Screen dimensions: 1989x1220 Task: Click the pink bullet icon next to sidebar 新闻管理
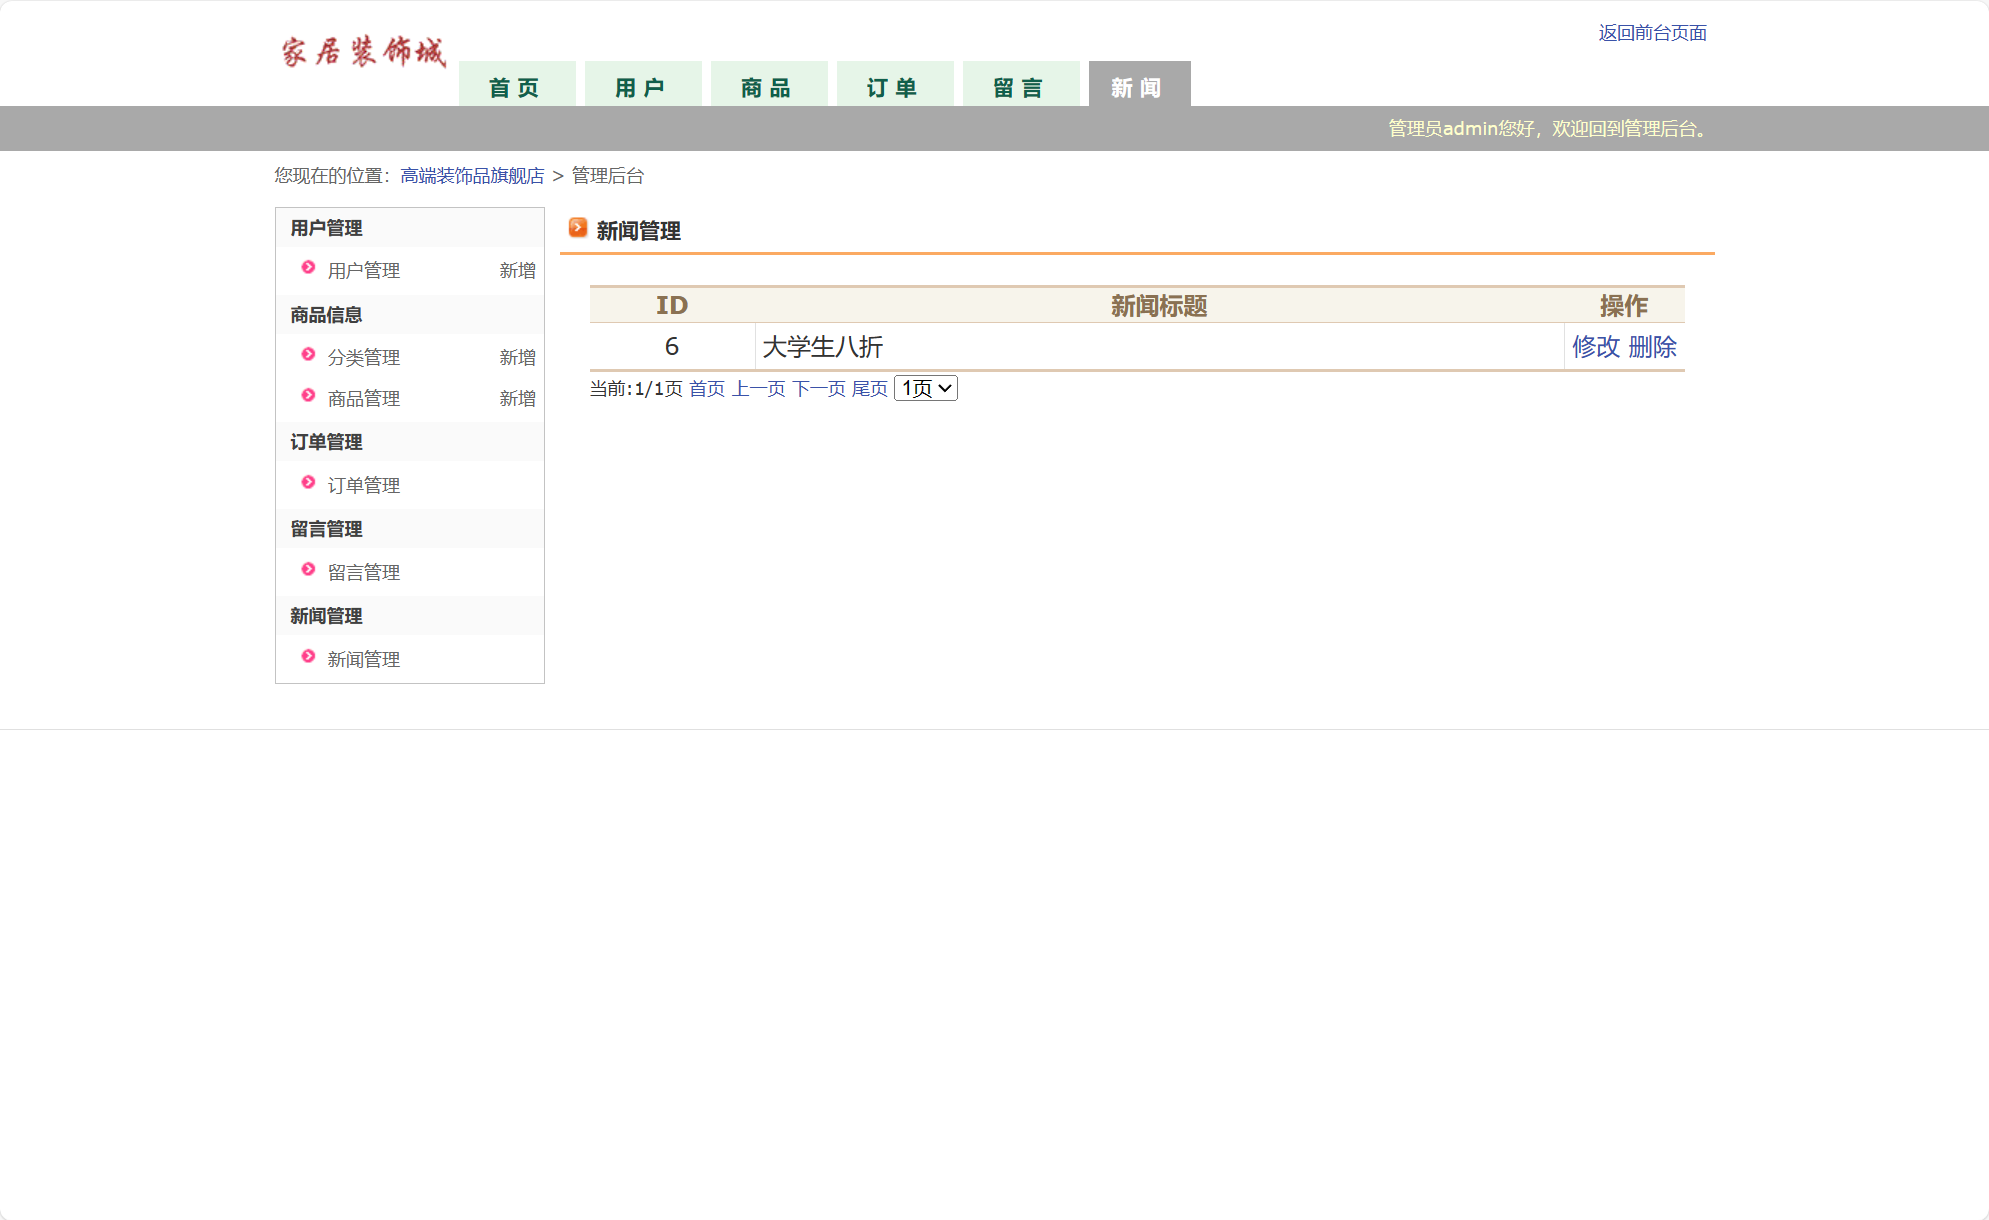coord(308,656)
